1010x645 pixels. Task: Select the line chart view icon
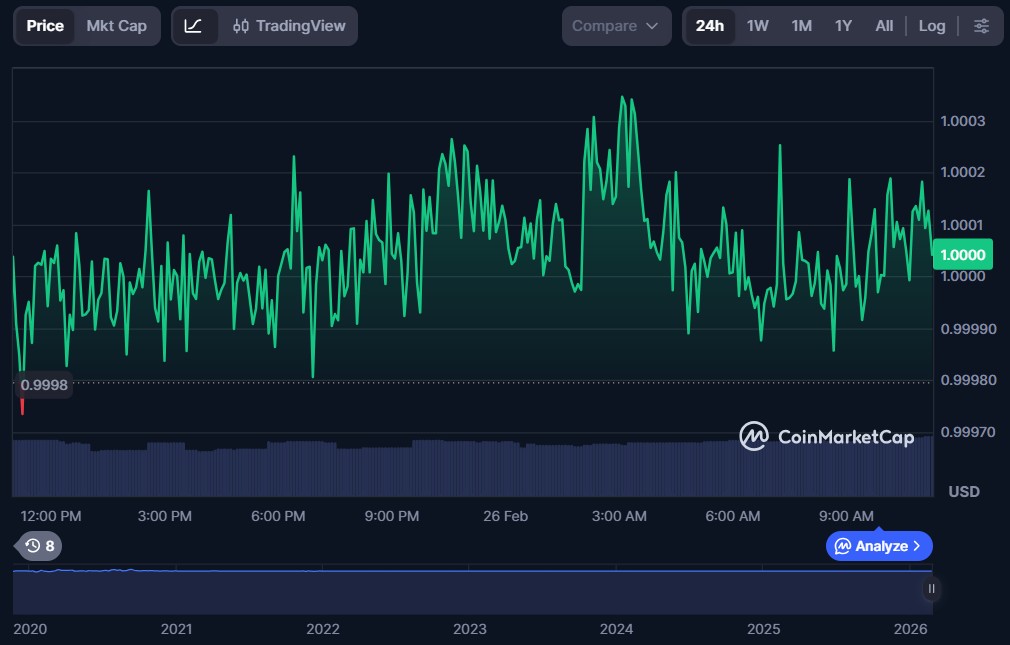tap(194, 26)
